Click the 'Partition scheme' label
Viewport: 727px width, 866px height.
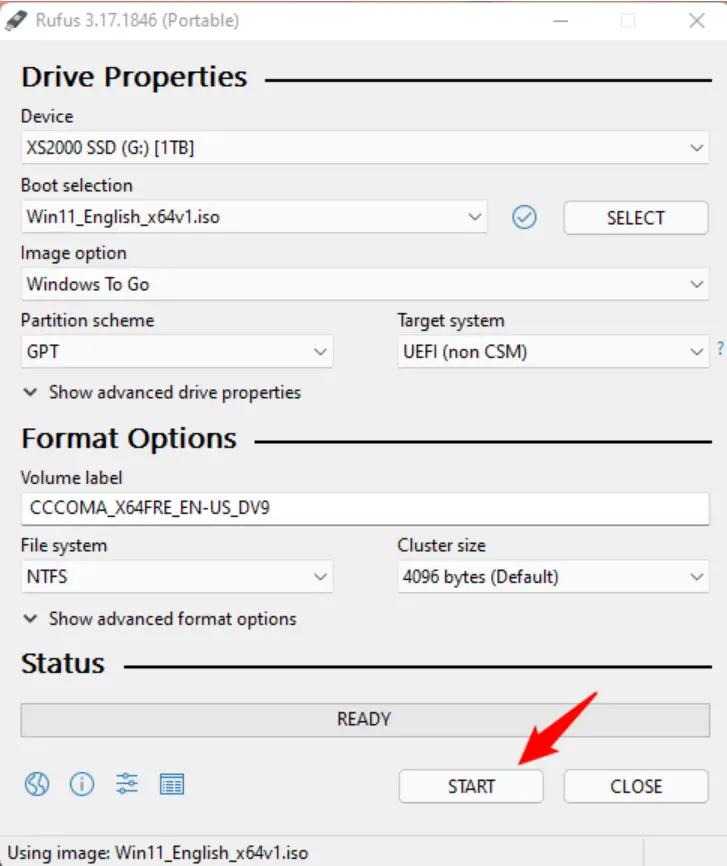coord(87,320)
